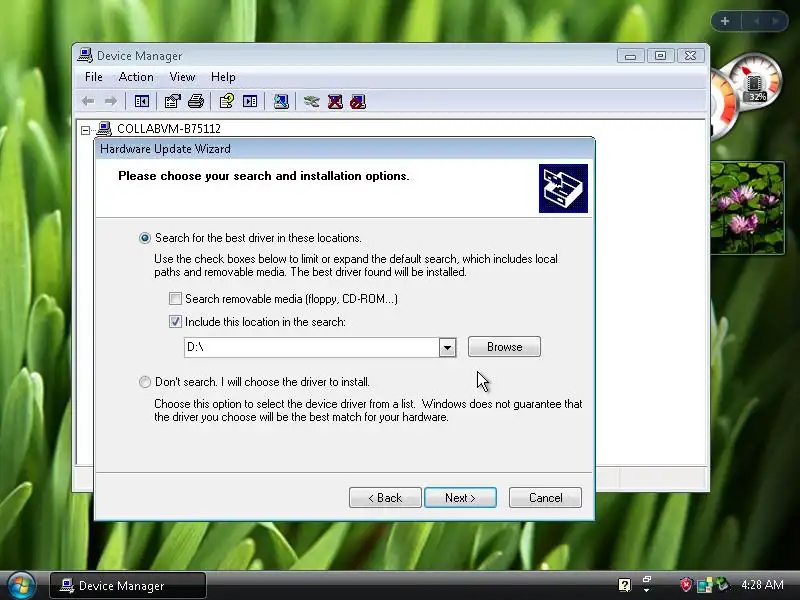This screenshot has width=800, height=600.
Task: Click the Print toolbar icon
Action: pos(196,102)
